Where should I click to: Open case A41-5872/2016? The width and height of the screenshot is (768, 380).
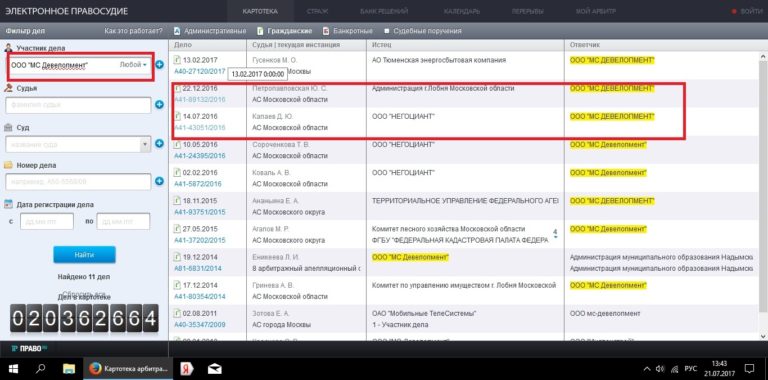(x=197, y=184)
